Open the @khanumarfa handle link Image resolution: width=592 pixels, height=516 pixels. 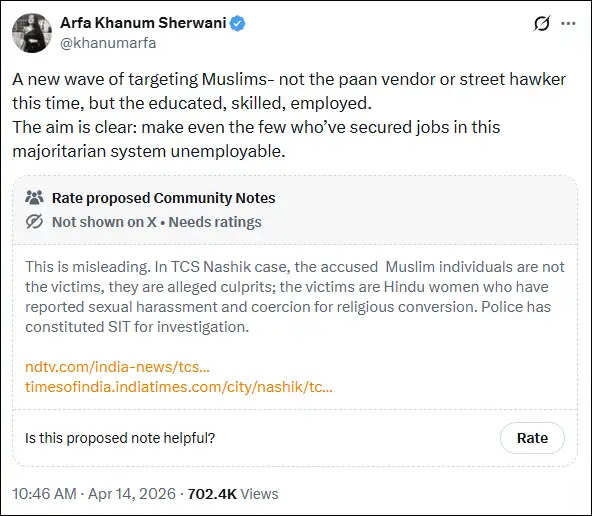point(108,43)
